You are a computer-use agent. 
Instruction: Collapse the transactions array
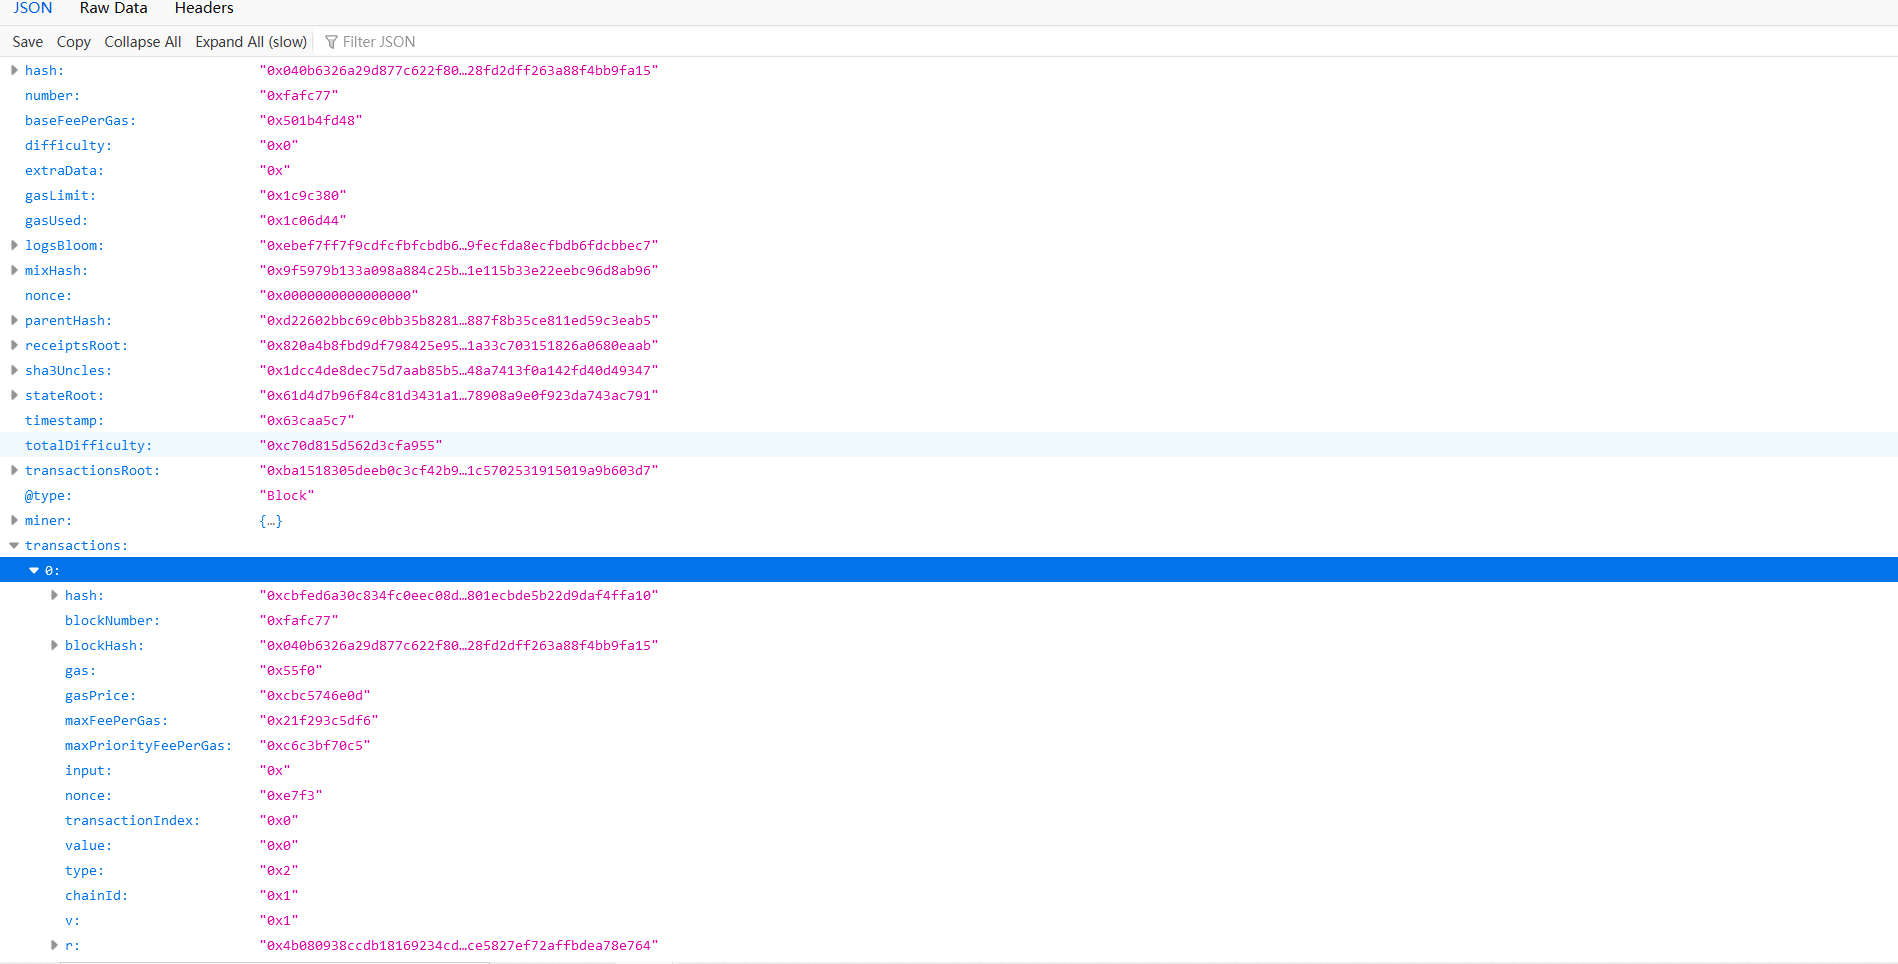point(14,545)
